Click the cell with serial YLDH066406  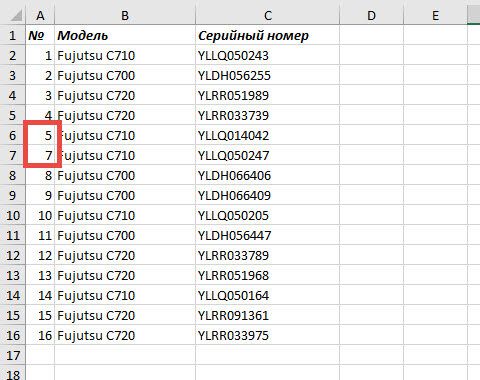(x=268, y=175)
